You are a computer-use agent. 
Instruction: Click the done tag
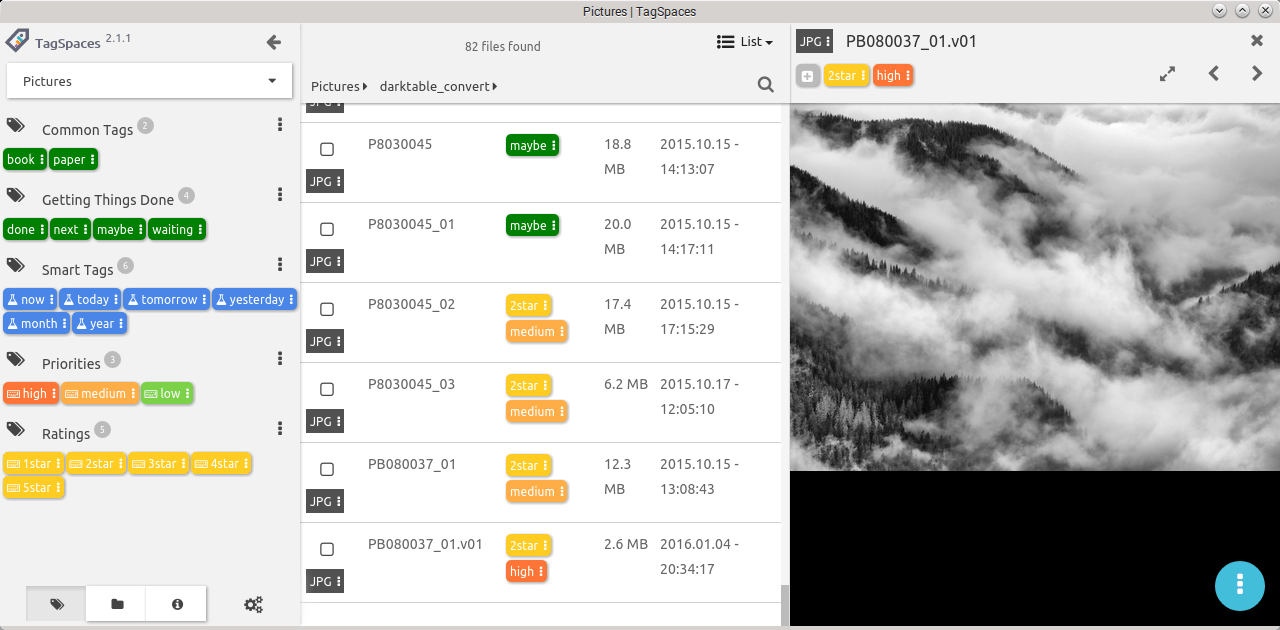(x=25, y=229)
